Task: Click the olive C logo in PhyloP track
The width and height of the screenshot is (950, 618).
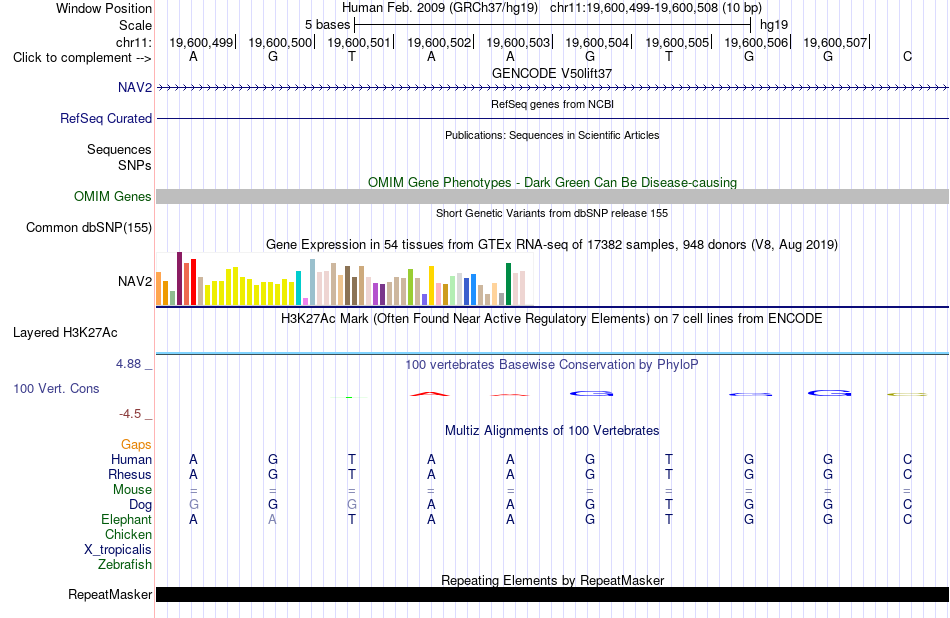Action: coord(907,394)
